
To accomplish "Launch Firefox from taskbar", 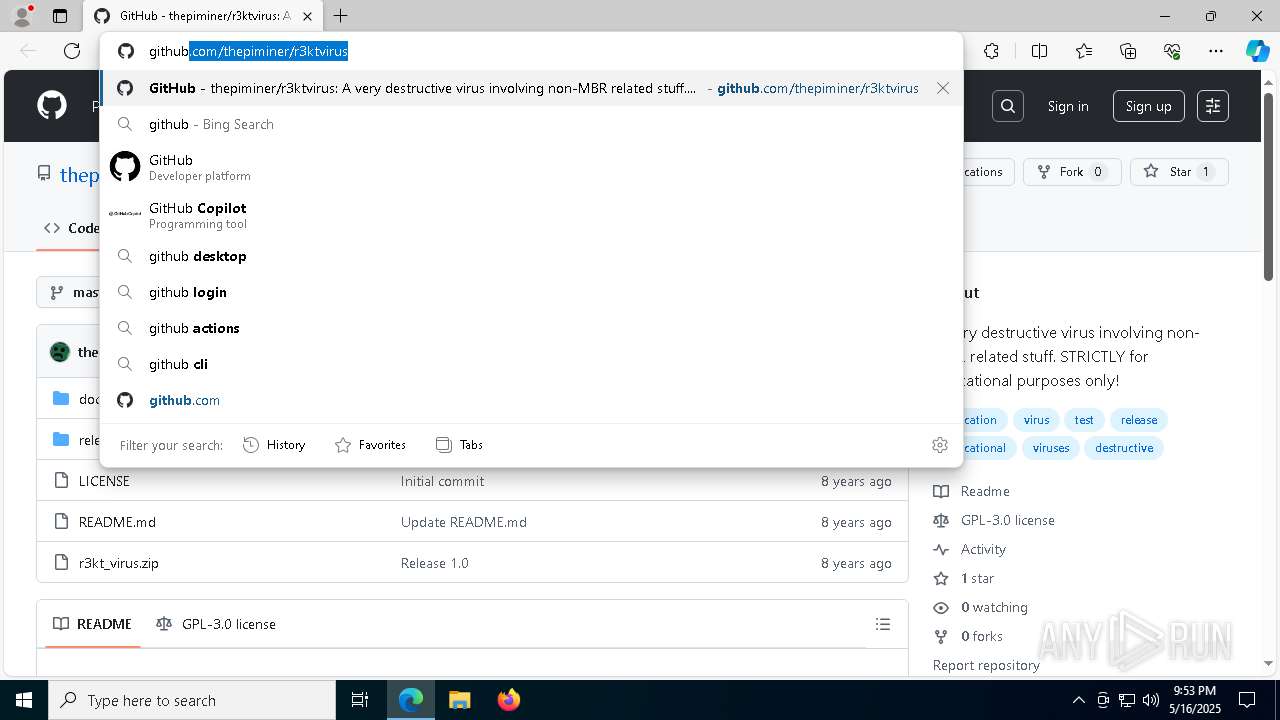I will 509,700.
